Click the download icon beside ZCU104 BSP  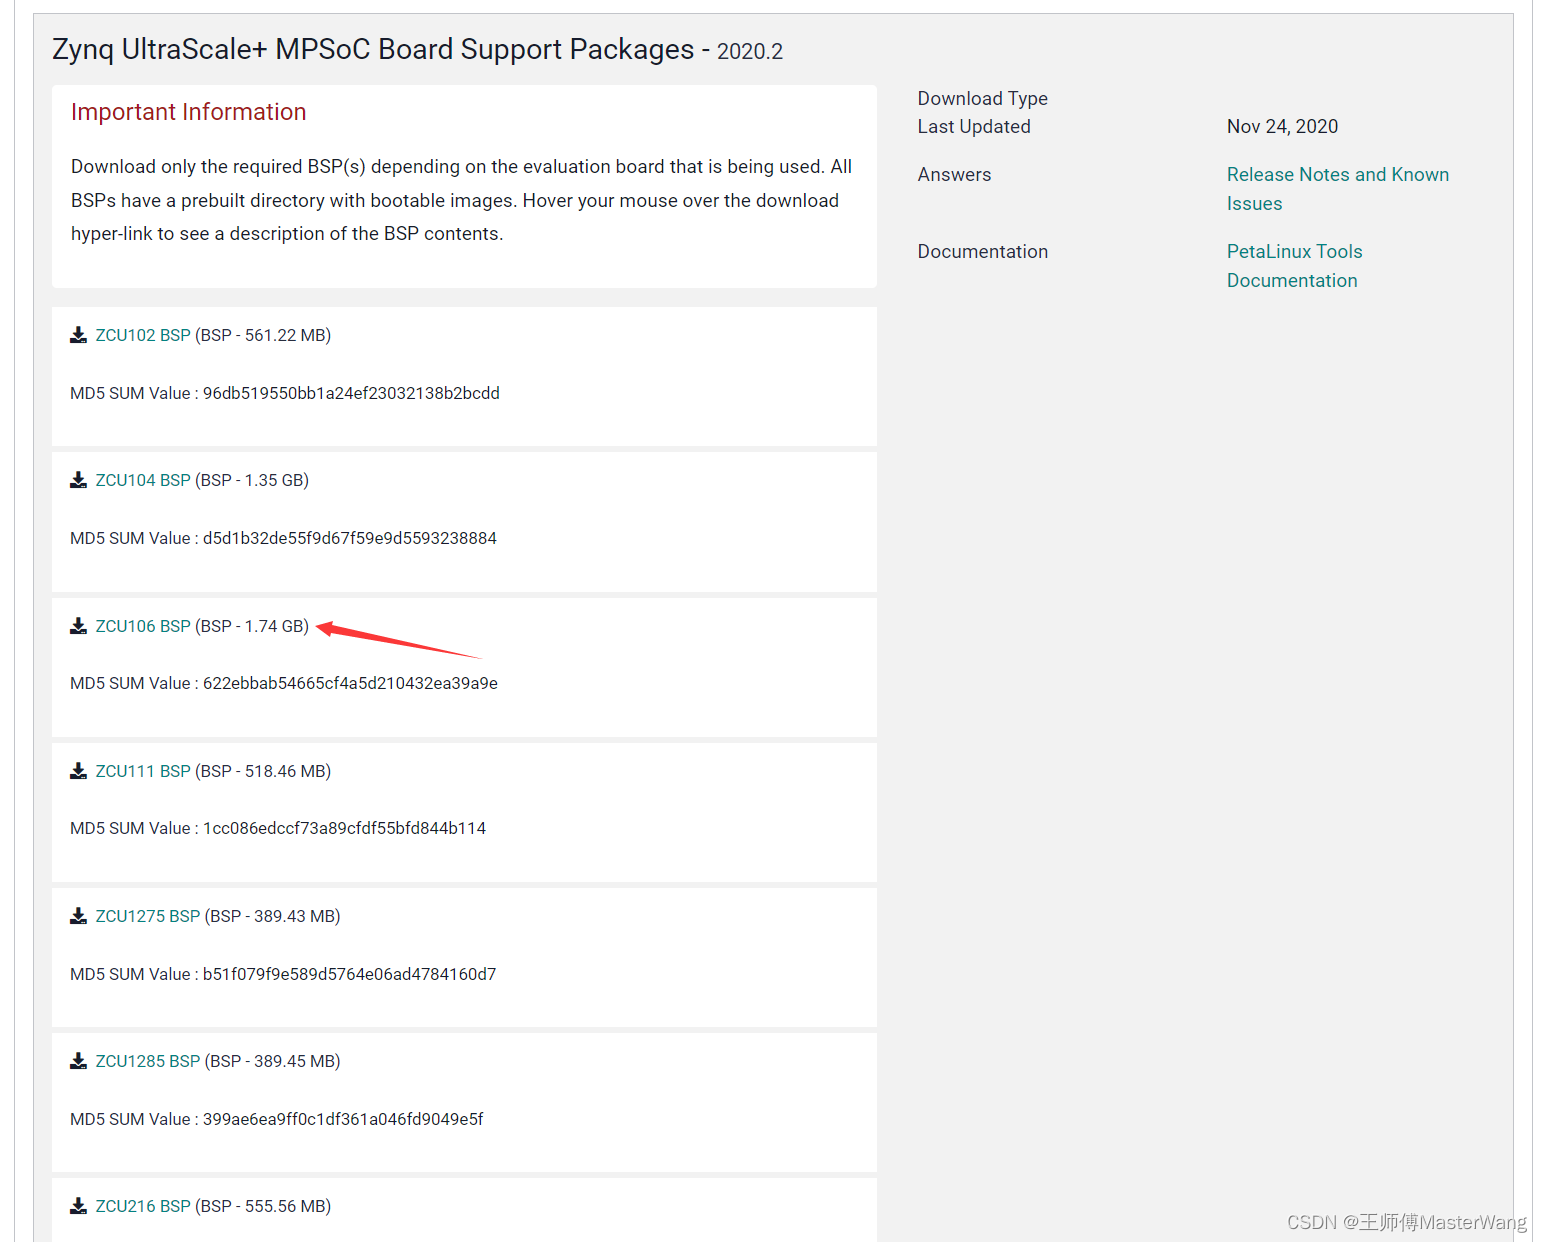pyautogui.click(x=78, y=480)
